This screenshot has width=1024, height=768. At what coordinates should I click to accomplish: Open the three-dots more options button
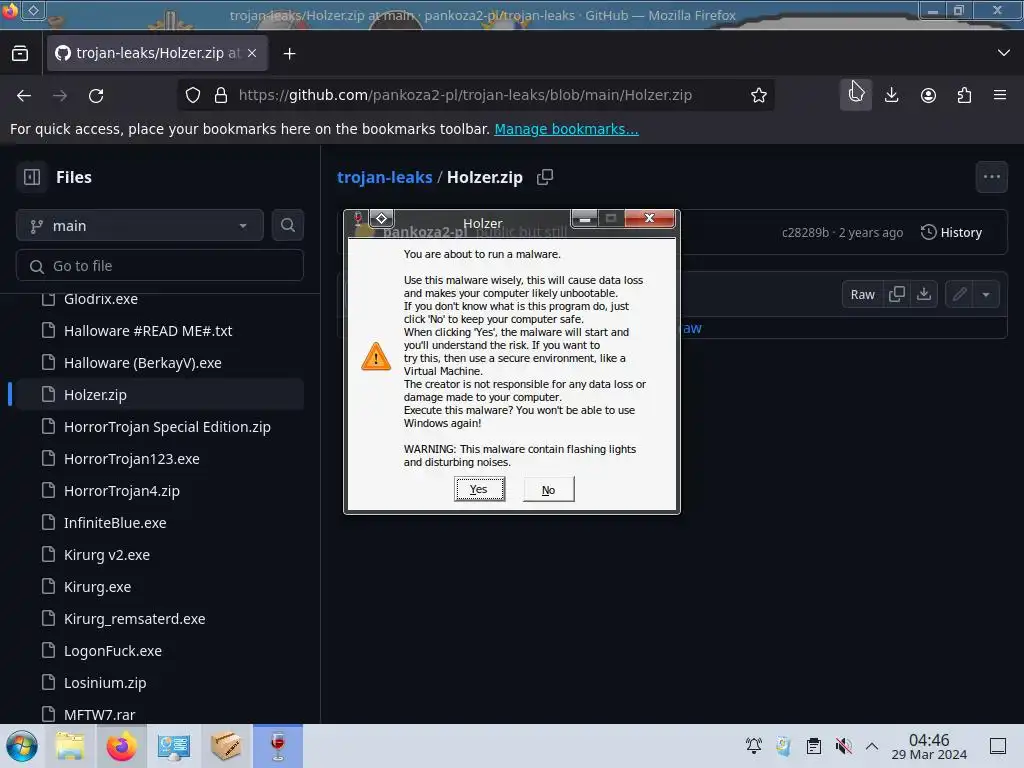point(991,177)
